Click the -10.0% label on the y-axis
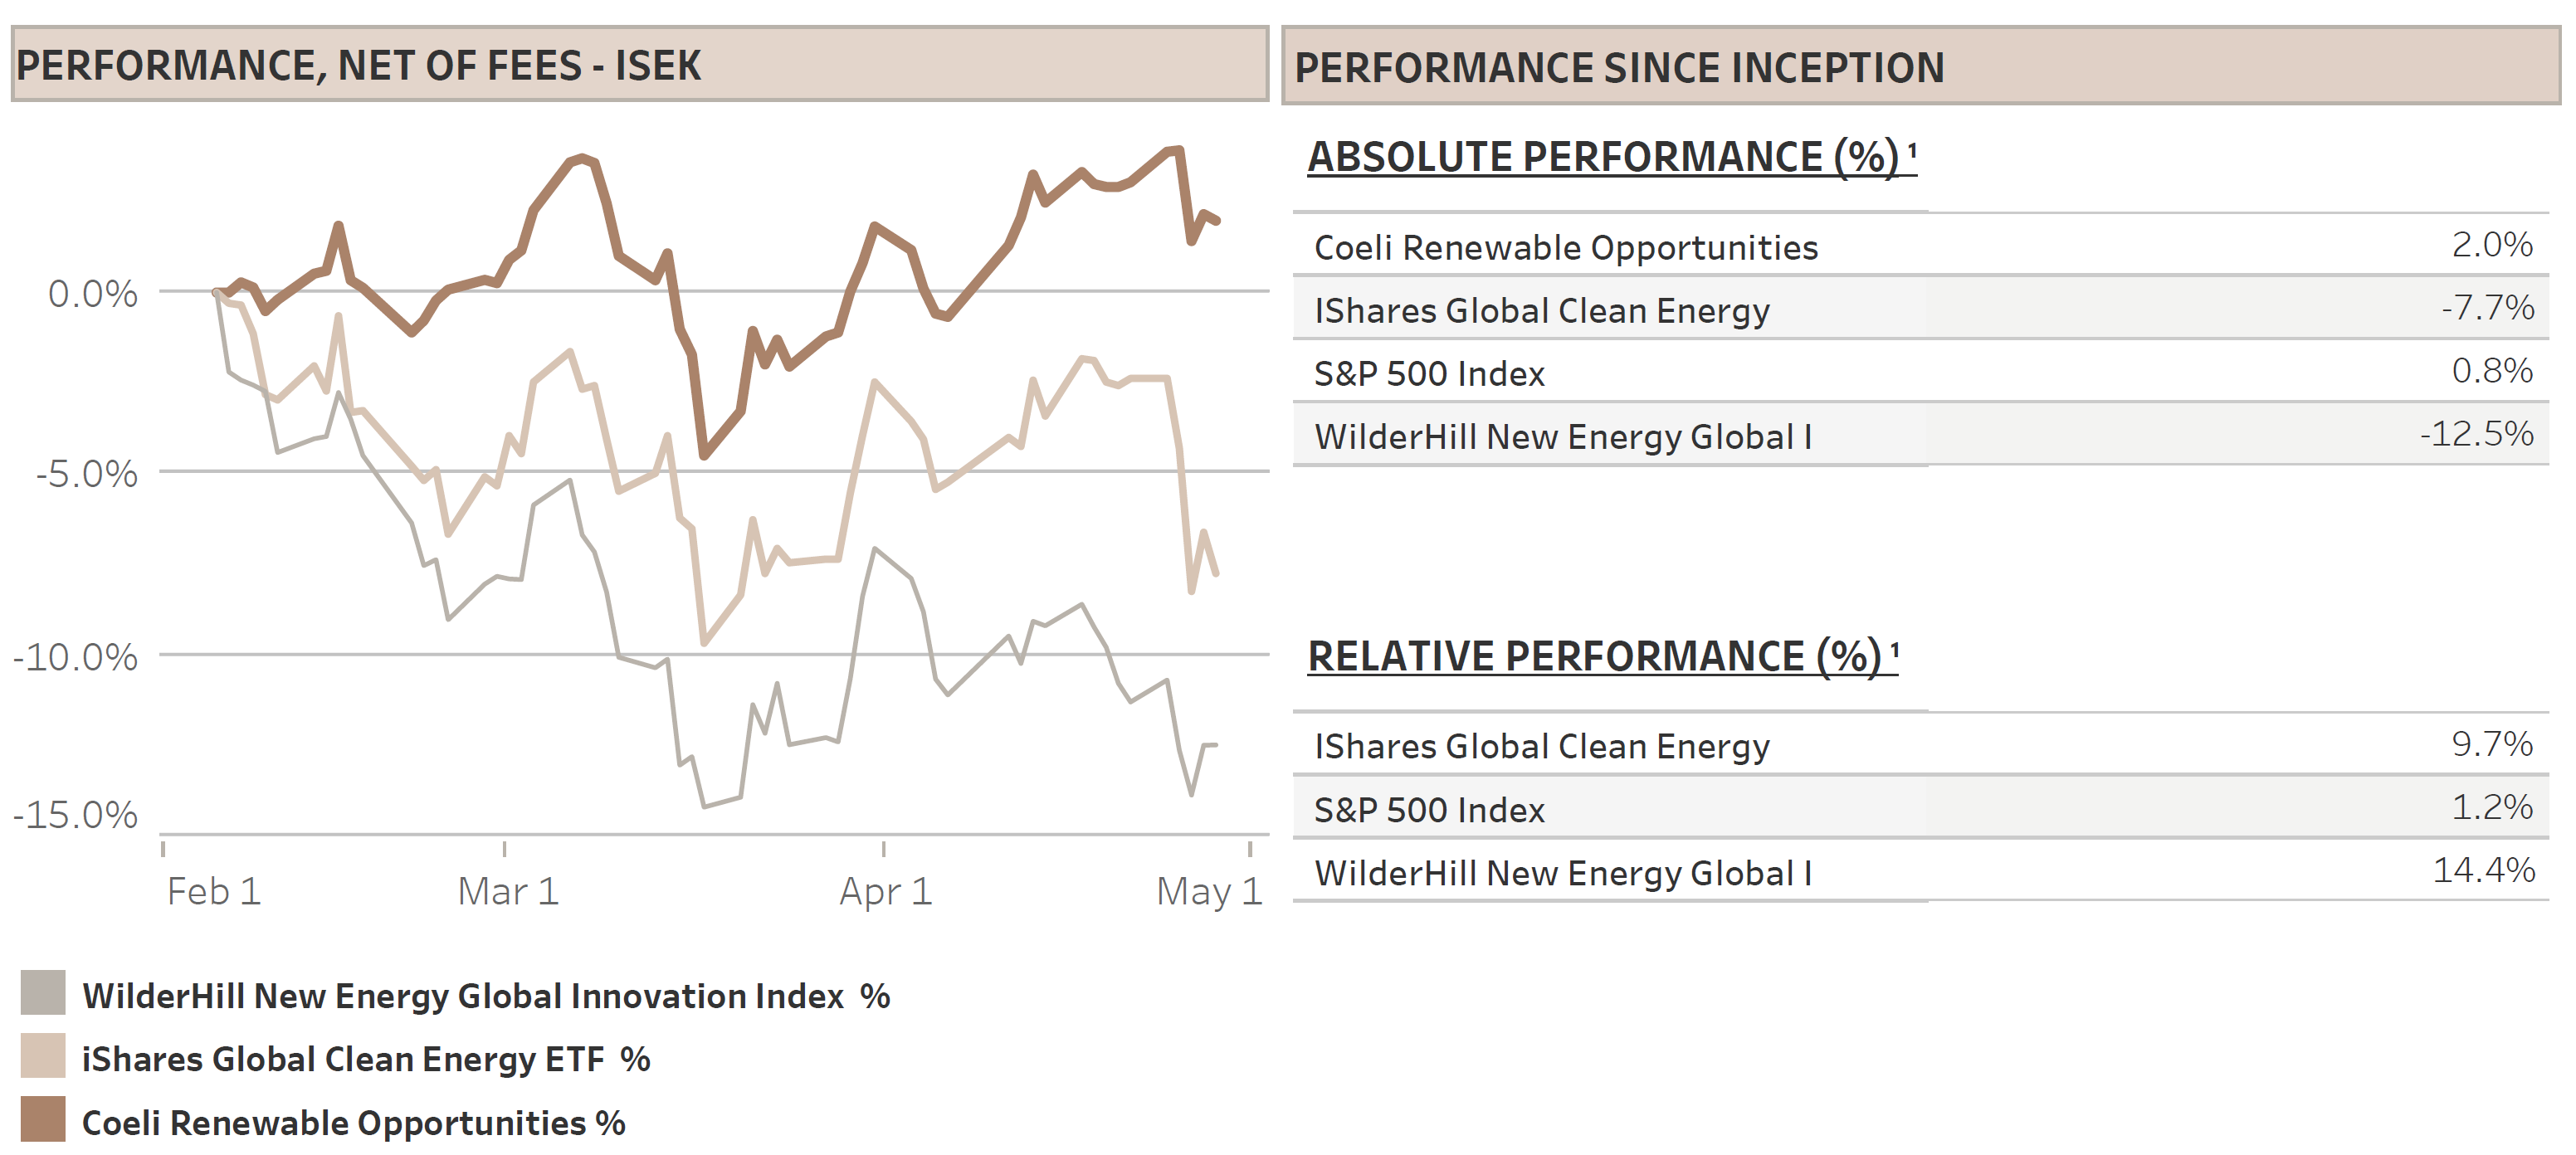Image resolution: width=2576 pixels, height=1155 pixels. [76, 657]
